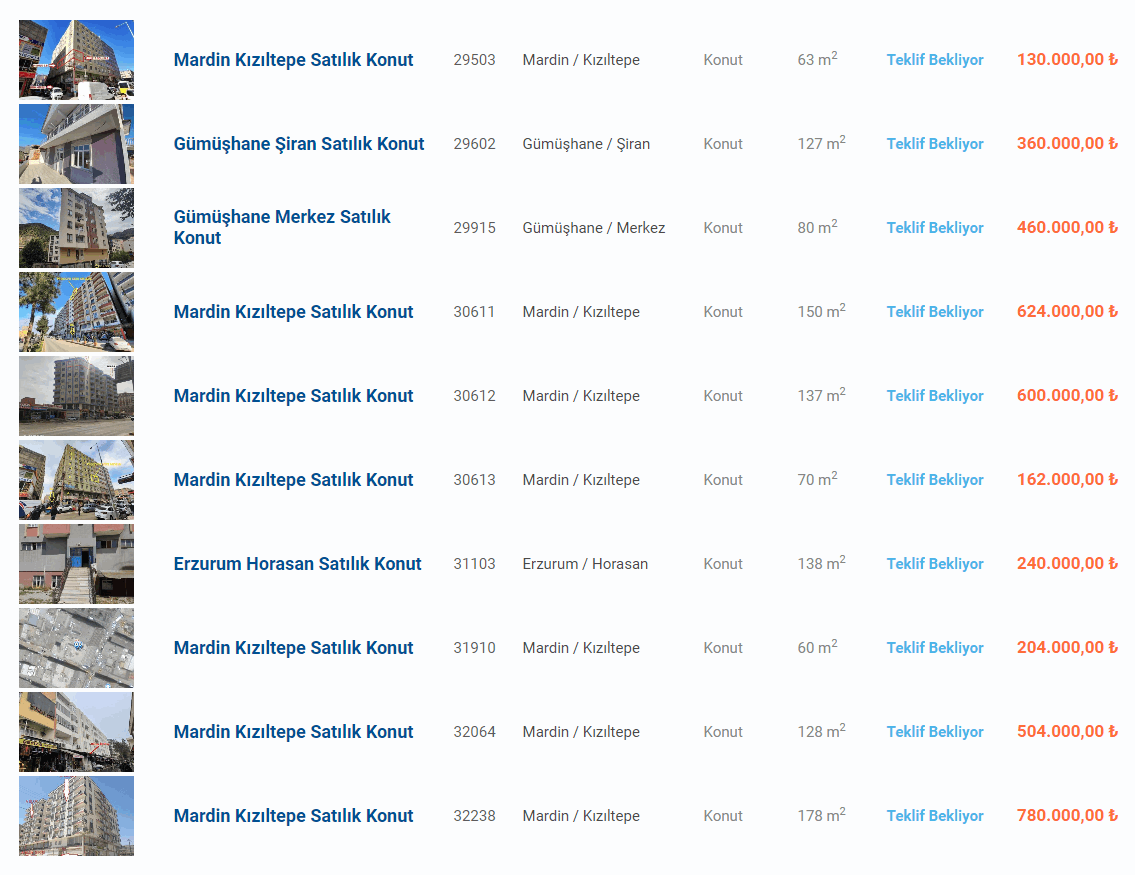Click Teklif Bekliyor for listing 29602
The height and width of the screenshot is (875, 1135).
(x=935, y=144)
